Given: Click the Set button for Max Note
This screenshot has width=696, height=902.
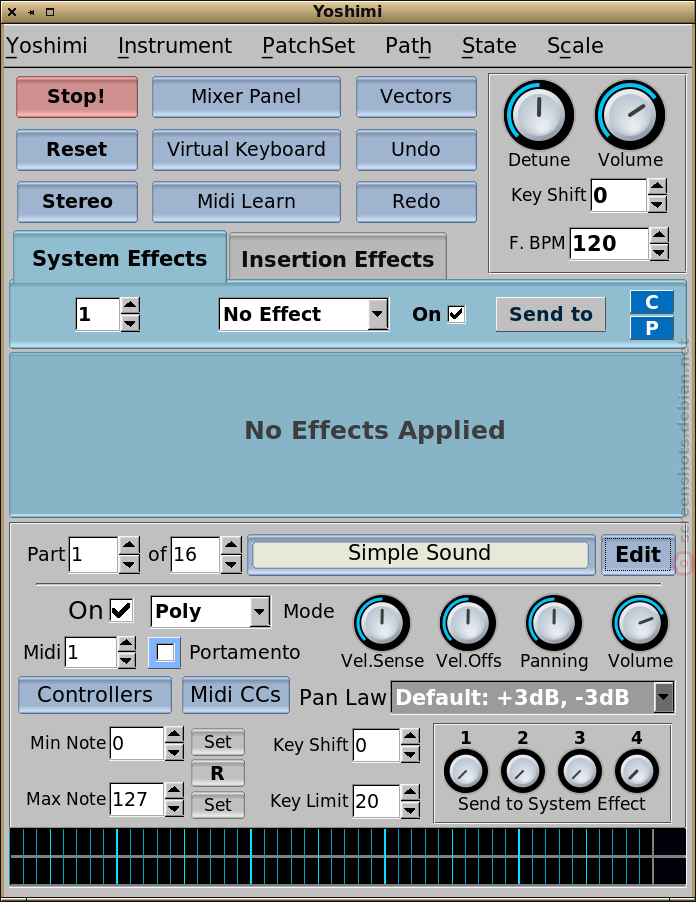Looking at the screenshot, I should point(217,805).
